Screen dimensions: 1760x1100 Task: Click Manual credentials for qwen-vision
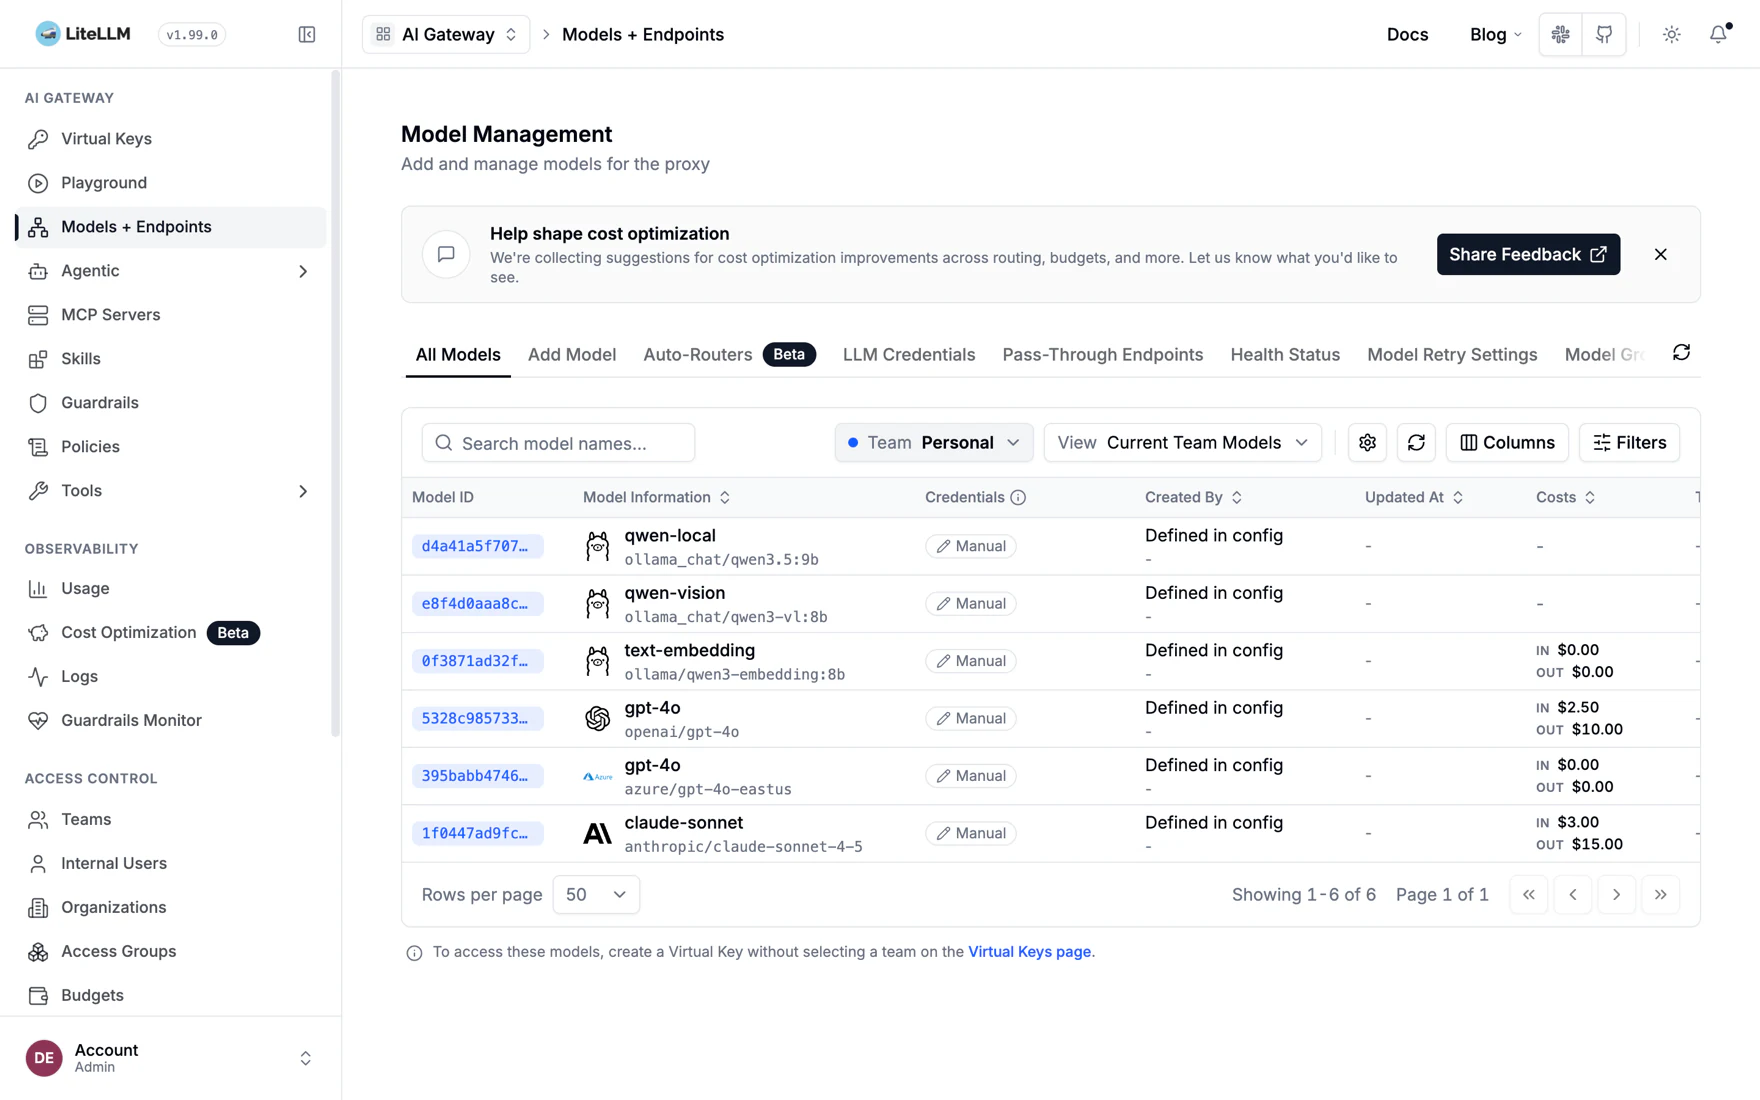970,604
